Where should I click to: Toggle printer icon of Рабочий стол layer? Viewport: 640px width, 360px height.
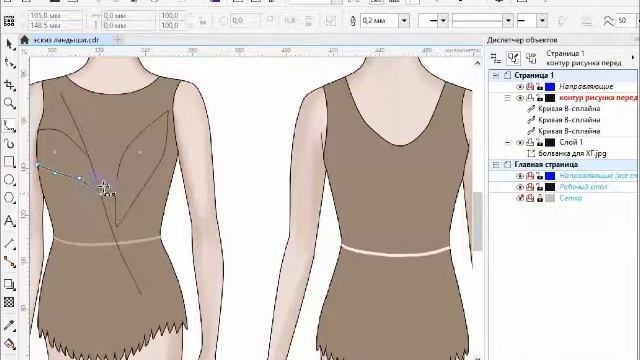coord(530,187)
